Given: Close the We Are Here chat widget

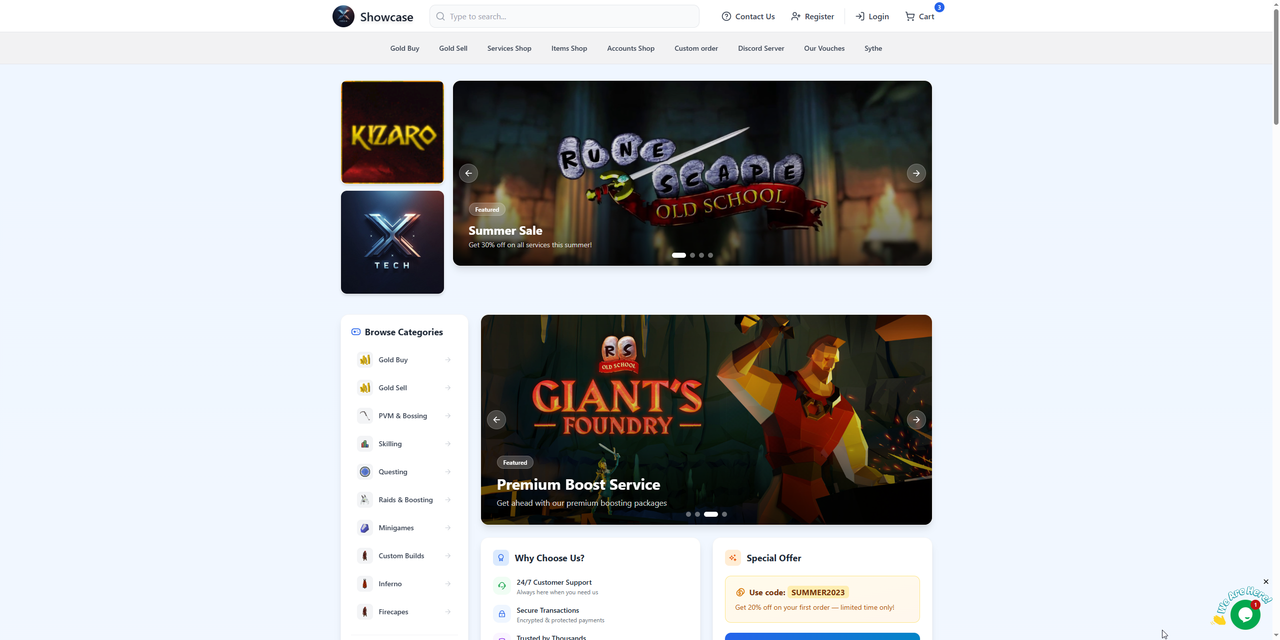Looking at the screenshot, I should [1266, 582].
